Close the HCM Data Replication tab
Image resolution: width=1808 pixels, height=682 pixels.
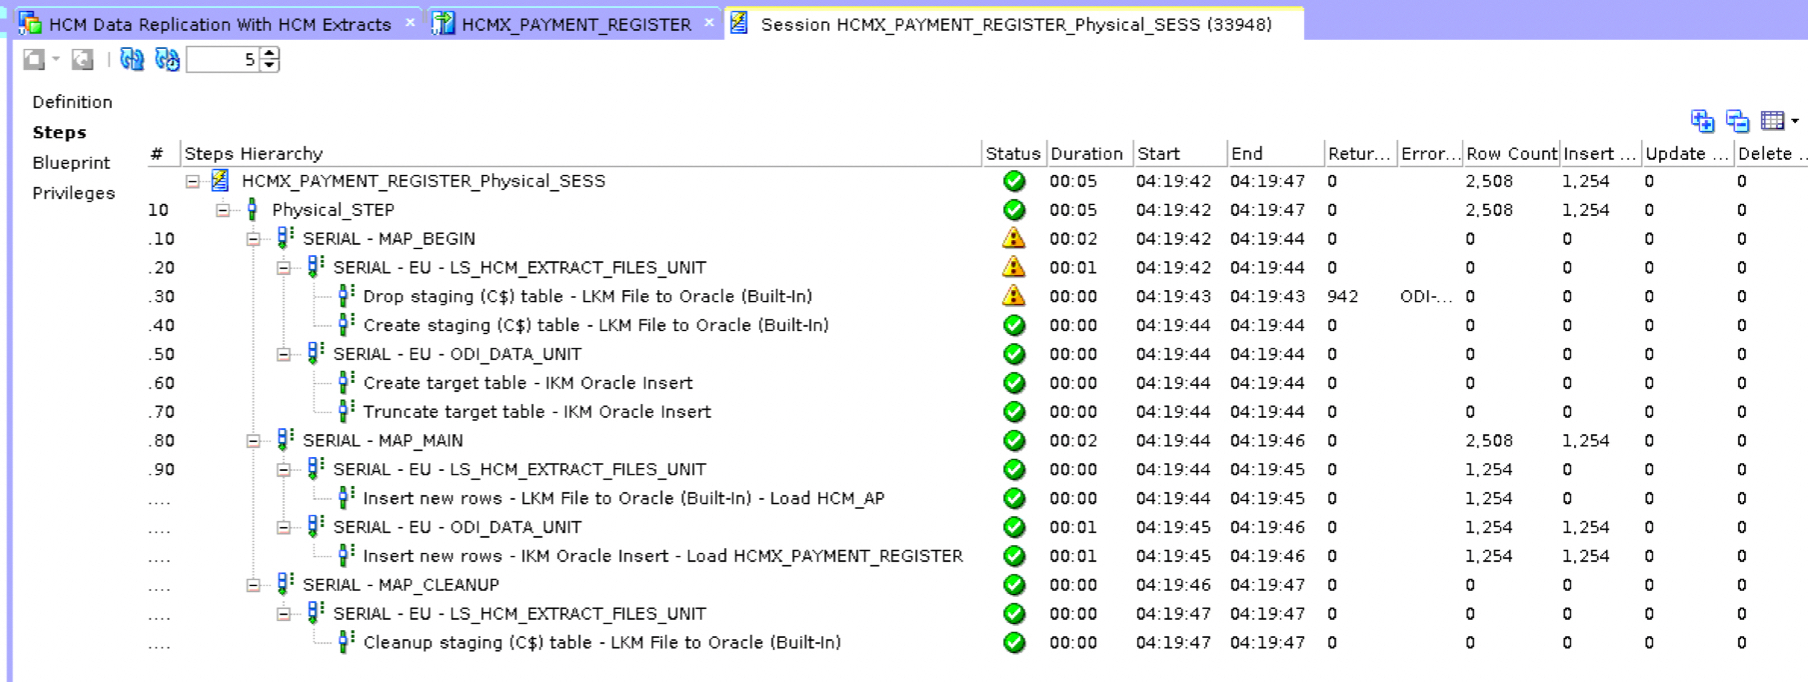pyautogui.click(x=410, y=22)
